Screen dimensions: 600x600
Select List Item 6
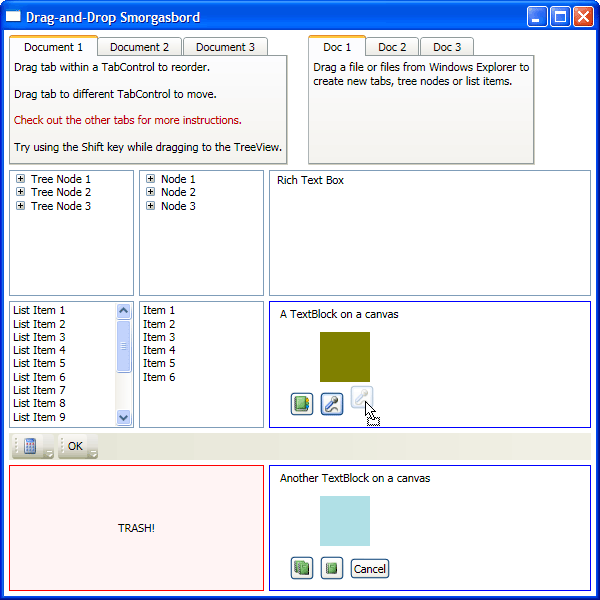(39, 377)
